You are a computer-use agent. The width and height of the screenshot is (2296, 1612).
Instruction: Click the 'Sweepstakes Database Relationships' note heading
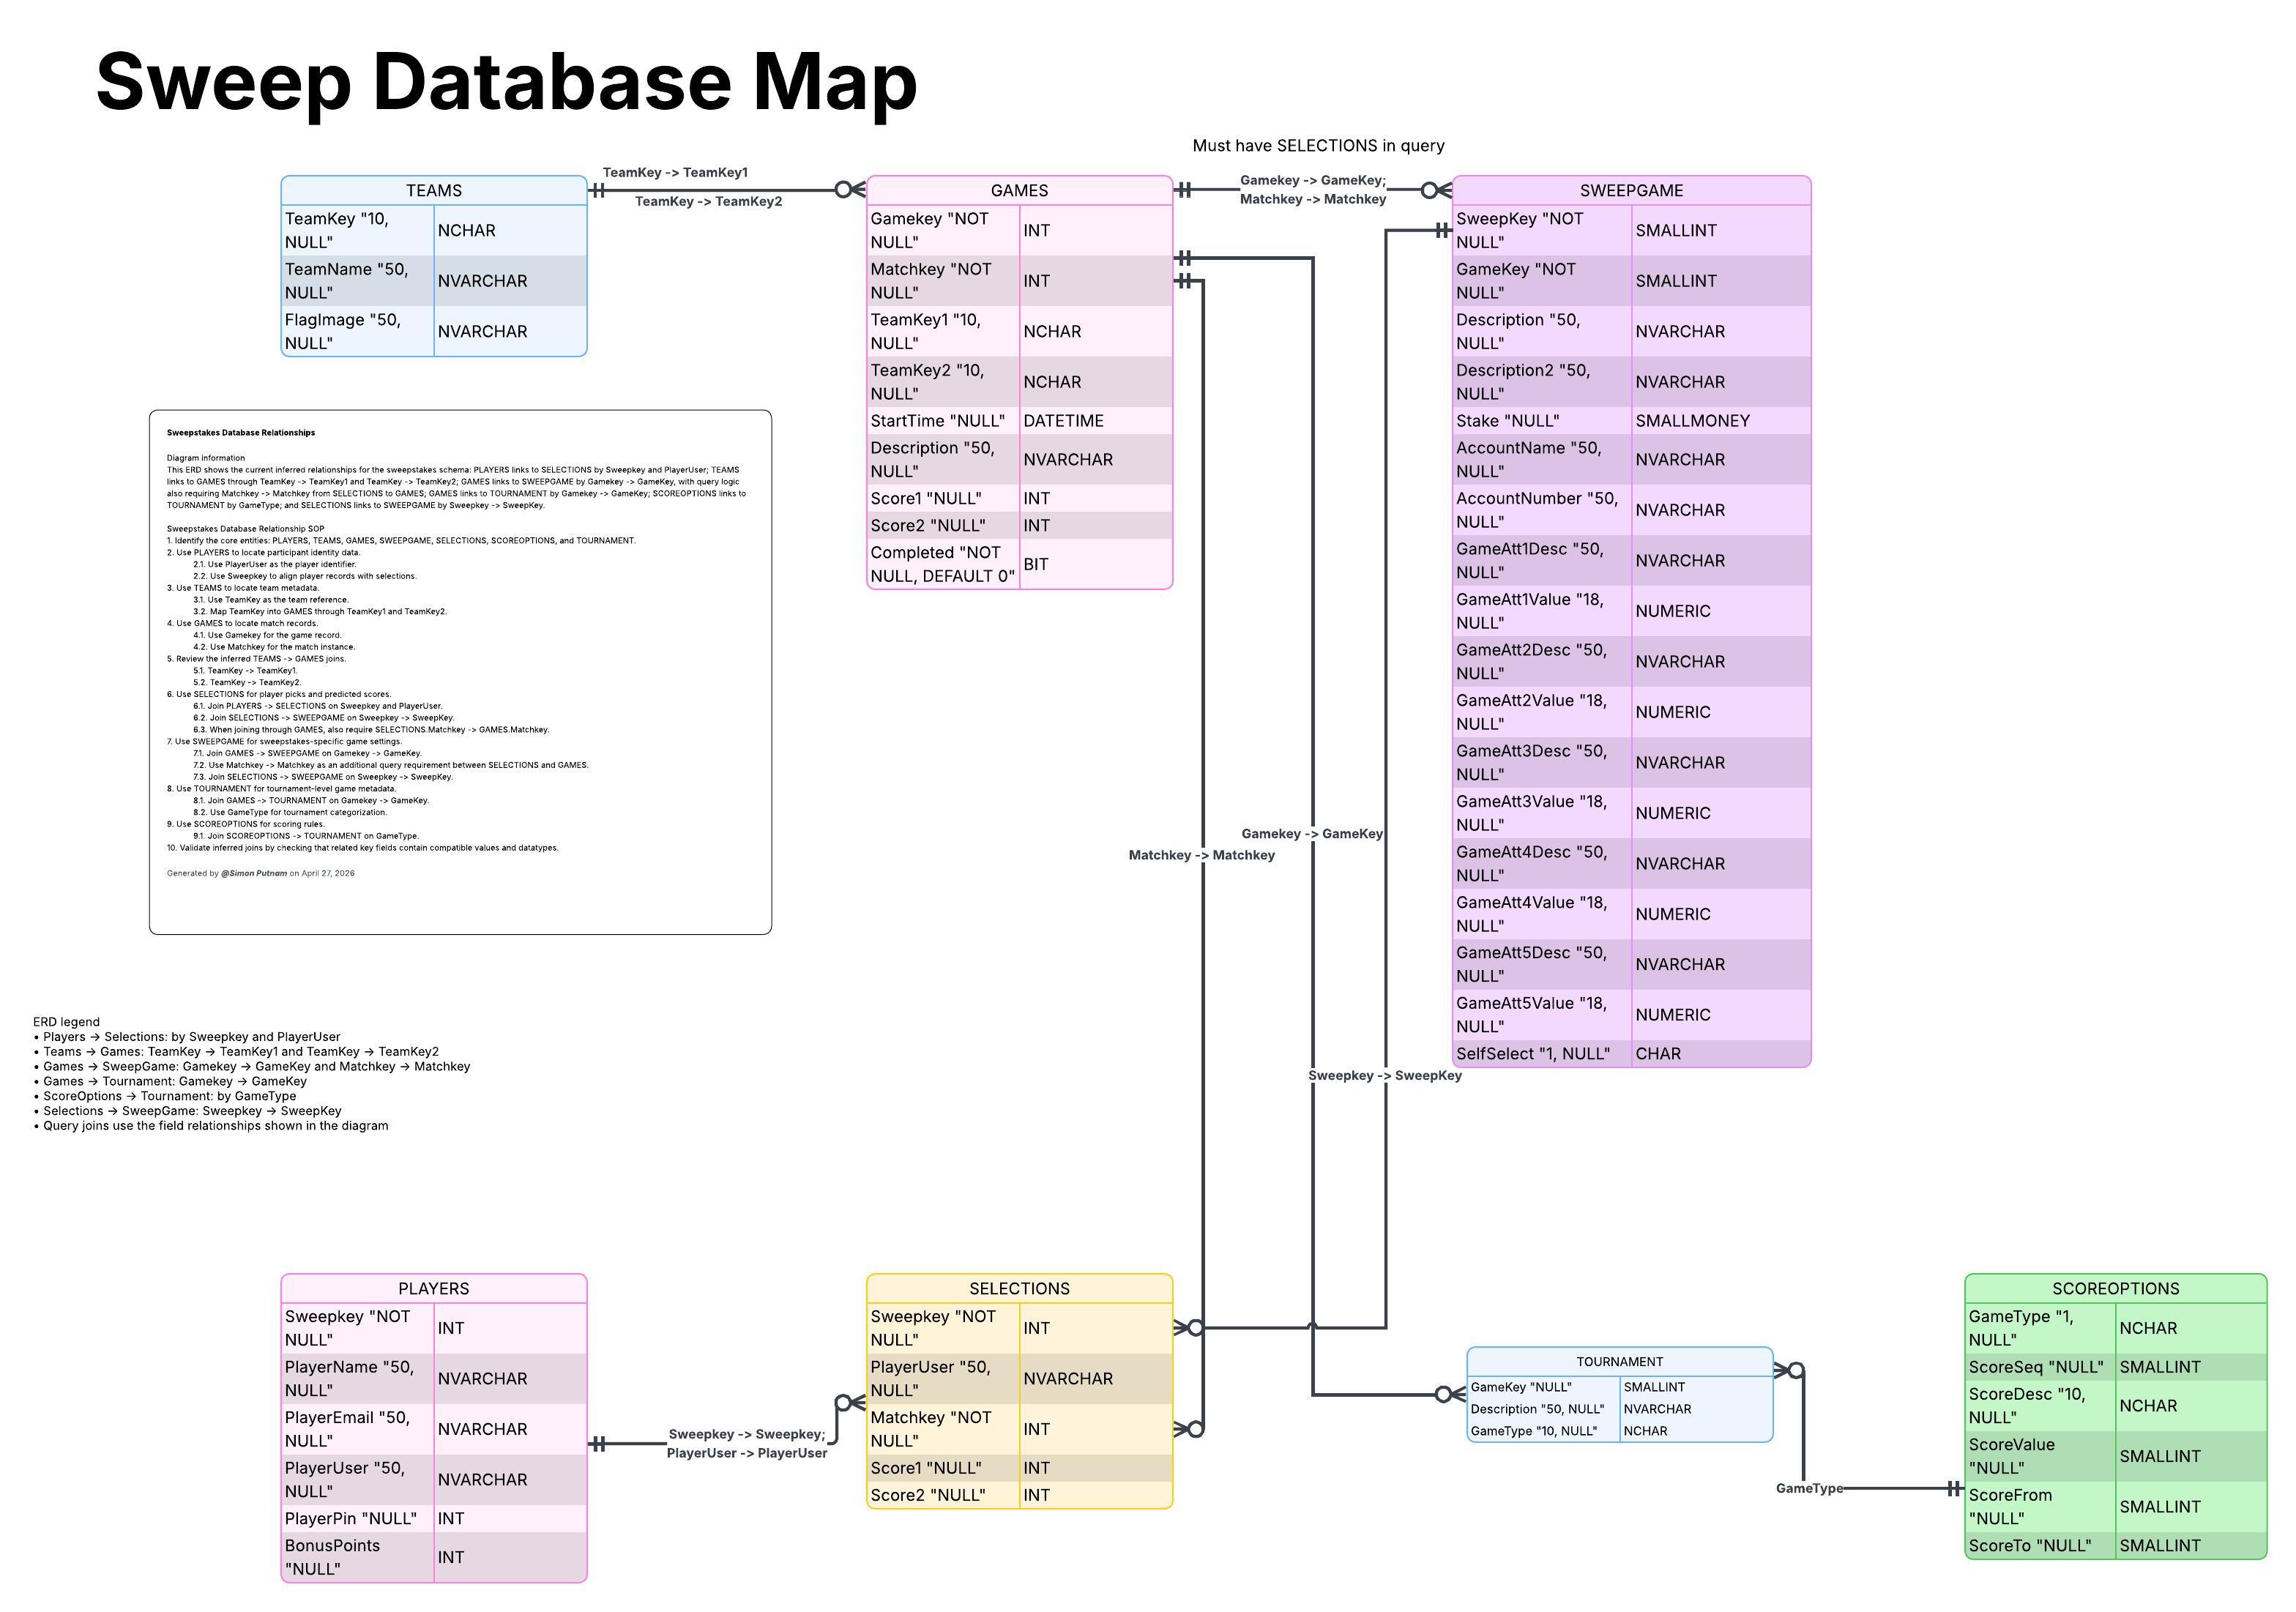[241, 433]
